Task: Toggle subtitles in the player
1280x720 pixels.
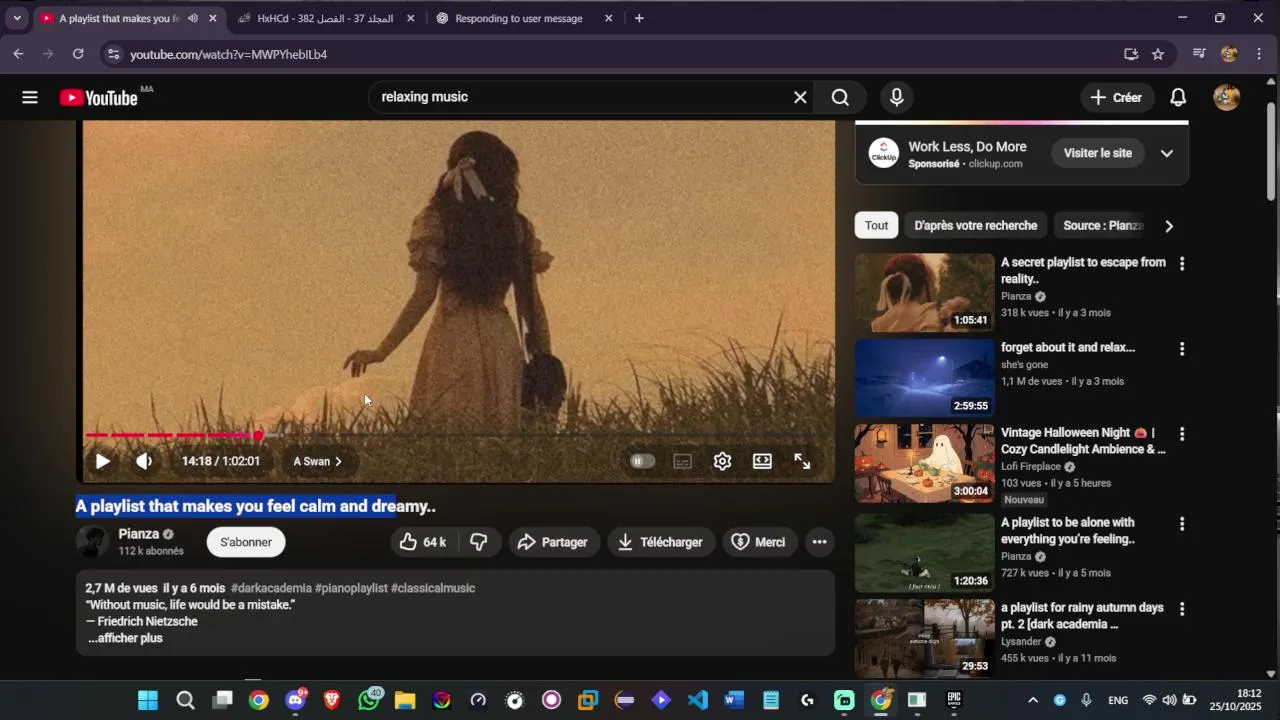Action: pos(682,461)
